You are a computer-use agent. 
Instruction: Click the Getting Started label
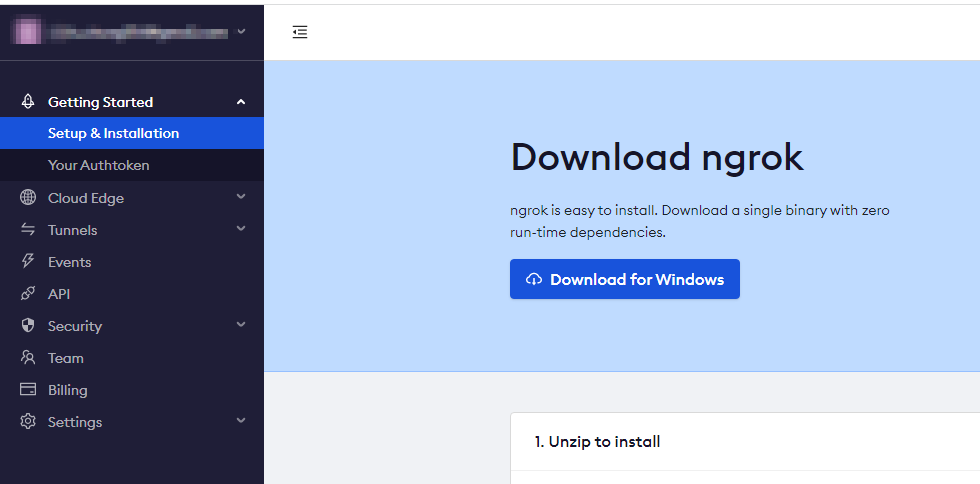tap(101, 102)
